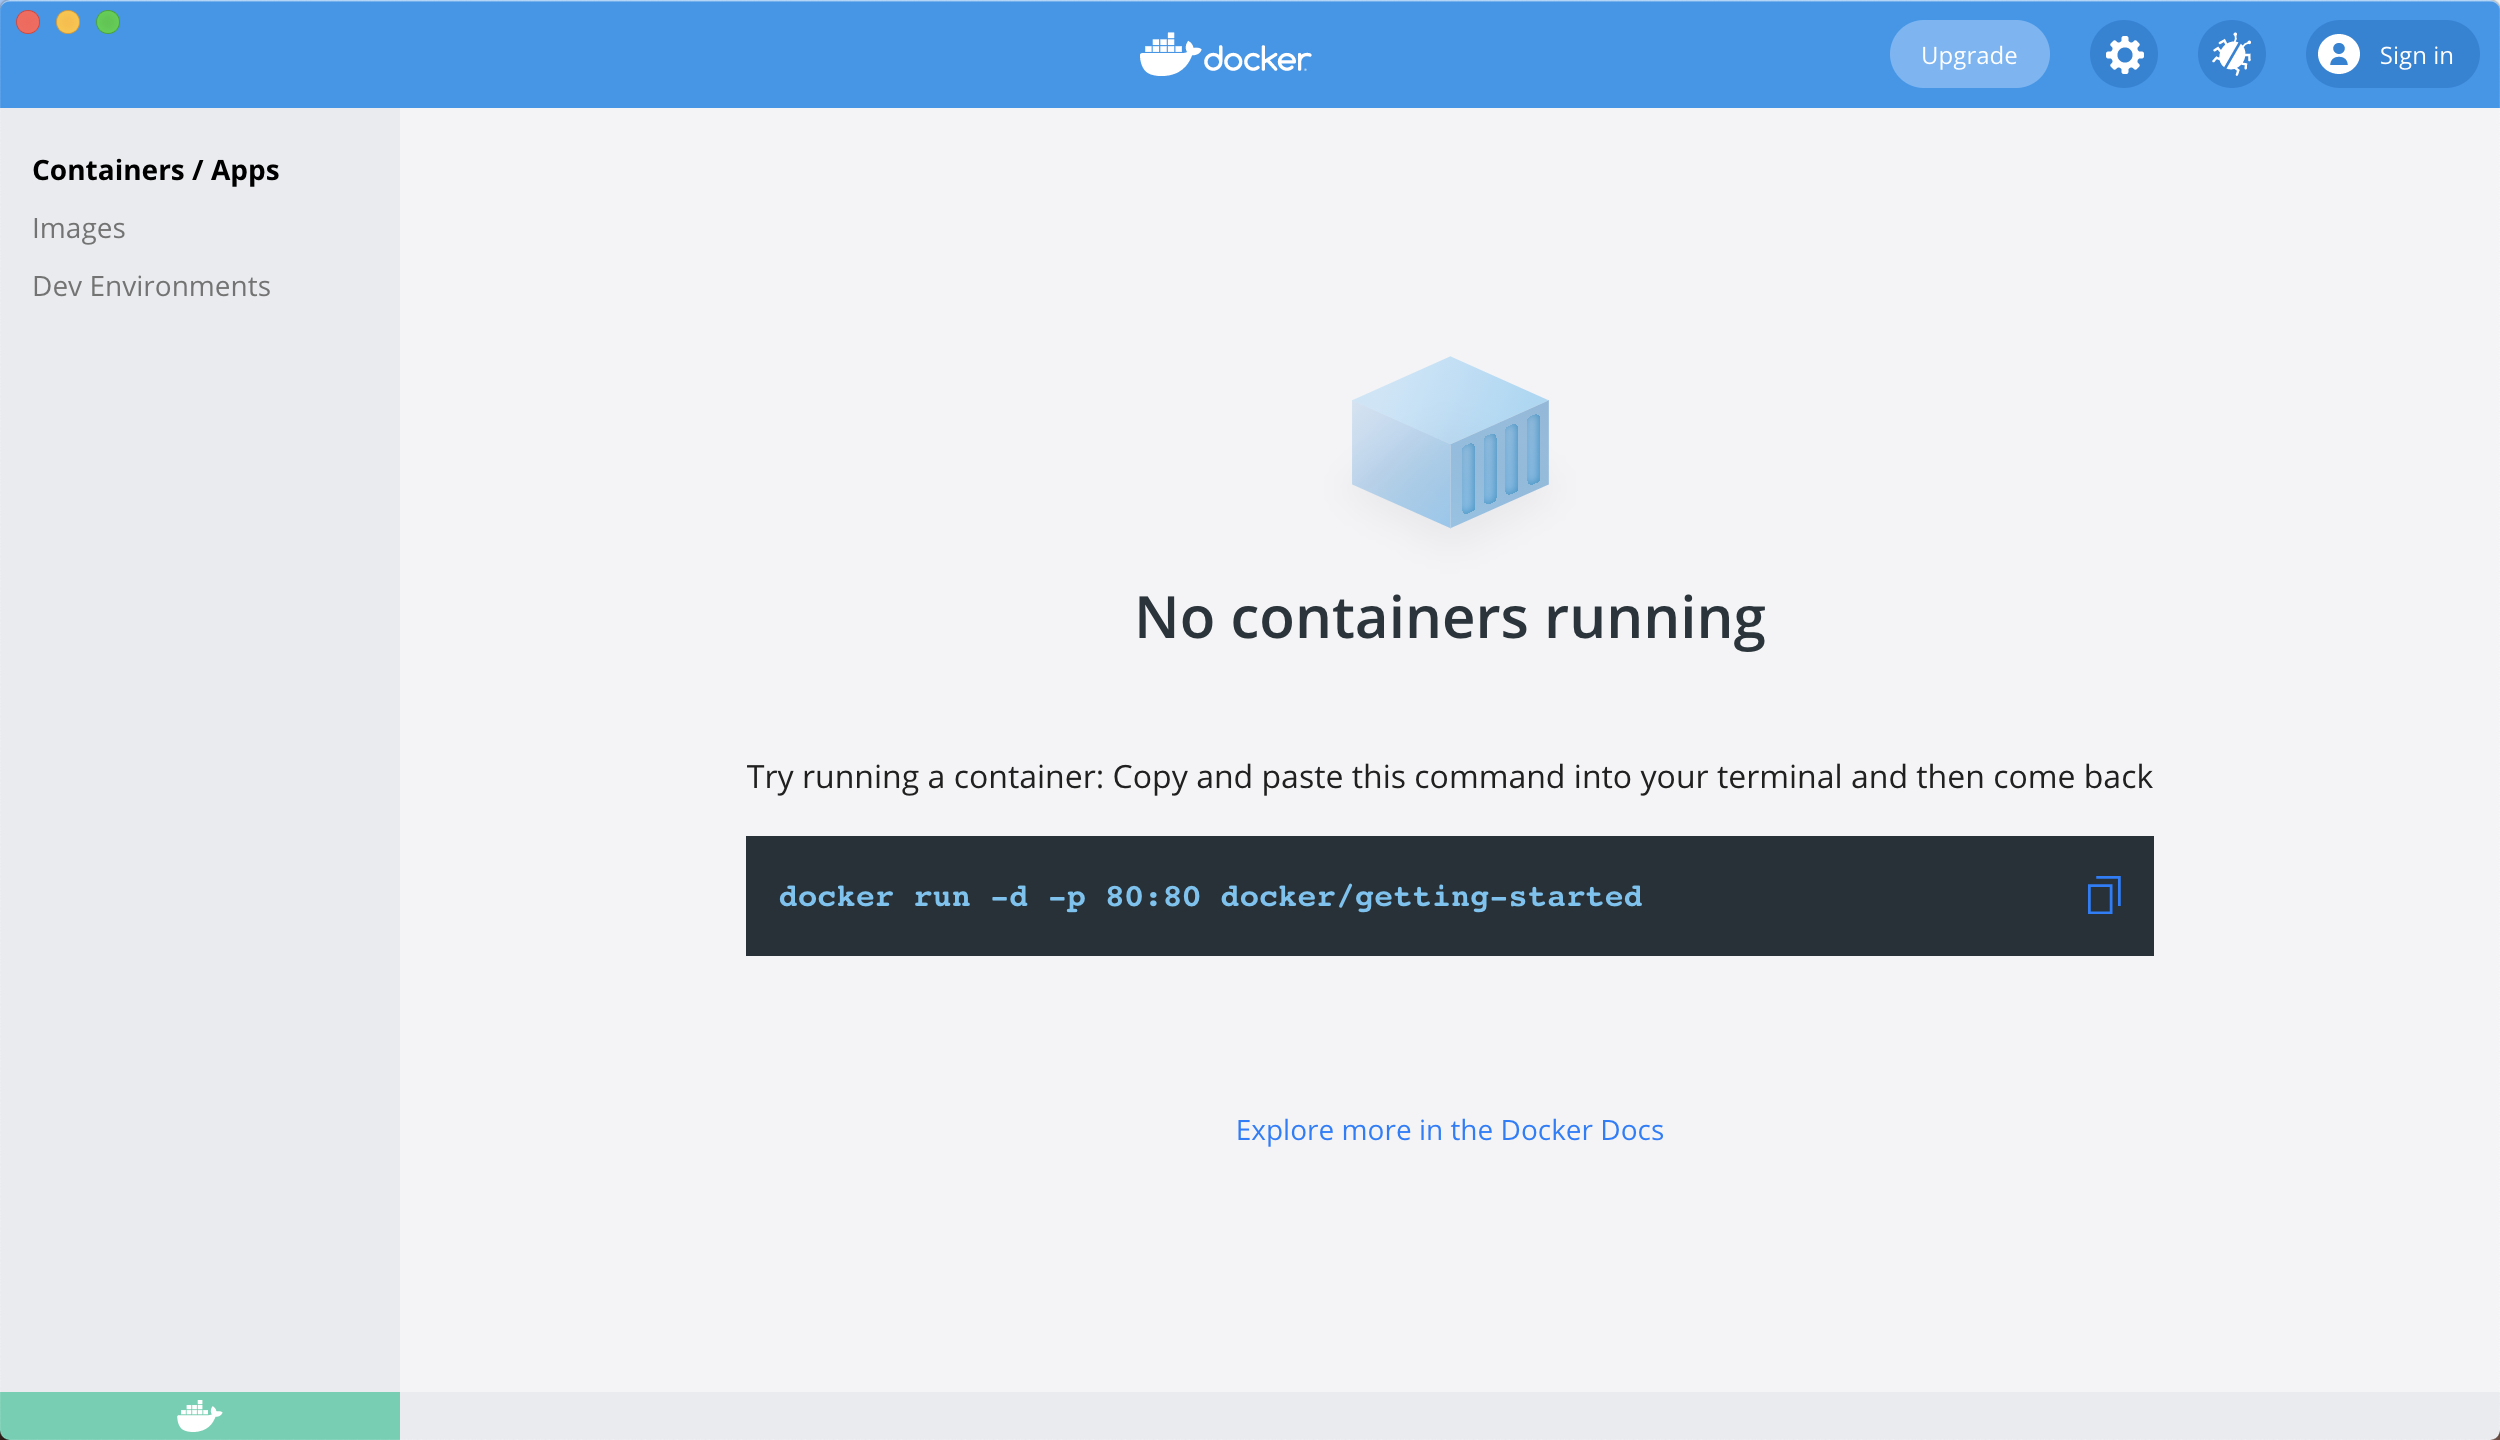Open Dev Environments section
This screenshot has height=1440, width=2500.
[x=151, y=286]
